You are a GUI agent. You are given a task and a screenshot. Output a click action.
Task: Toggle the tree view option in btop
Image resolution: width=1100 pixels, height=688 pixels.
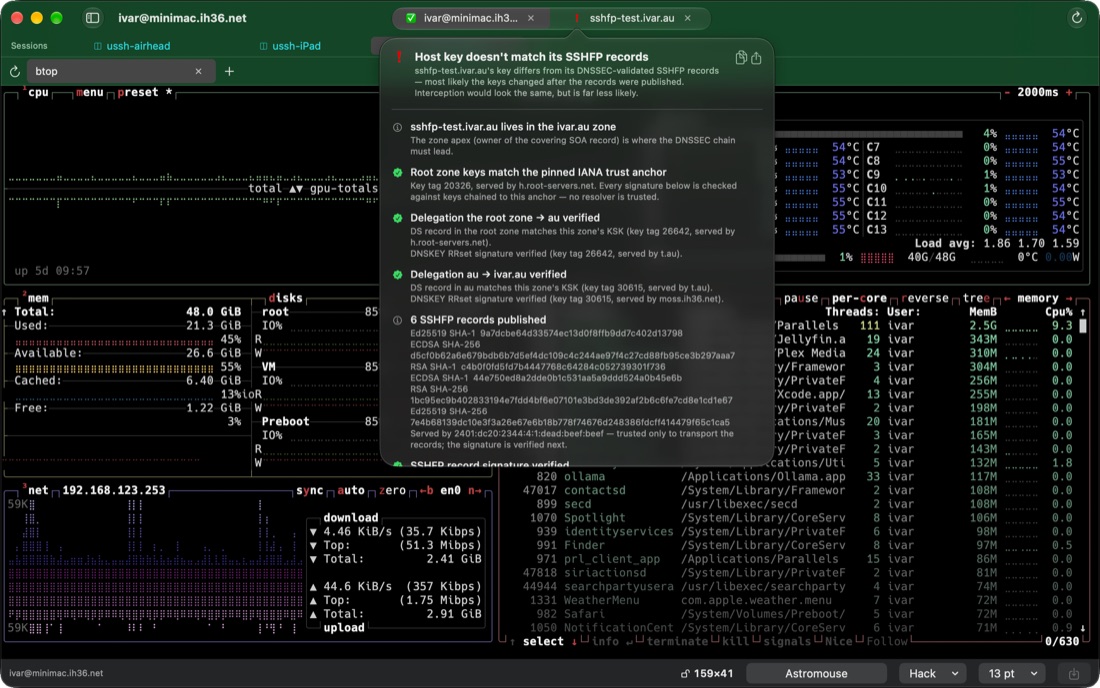click(x=976, y=298)
